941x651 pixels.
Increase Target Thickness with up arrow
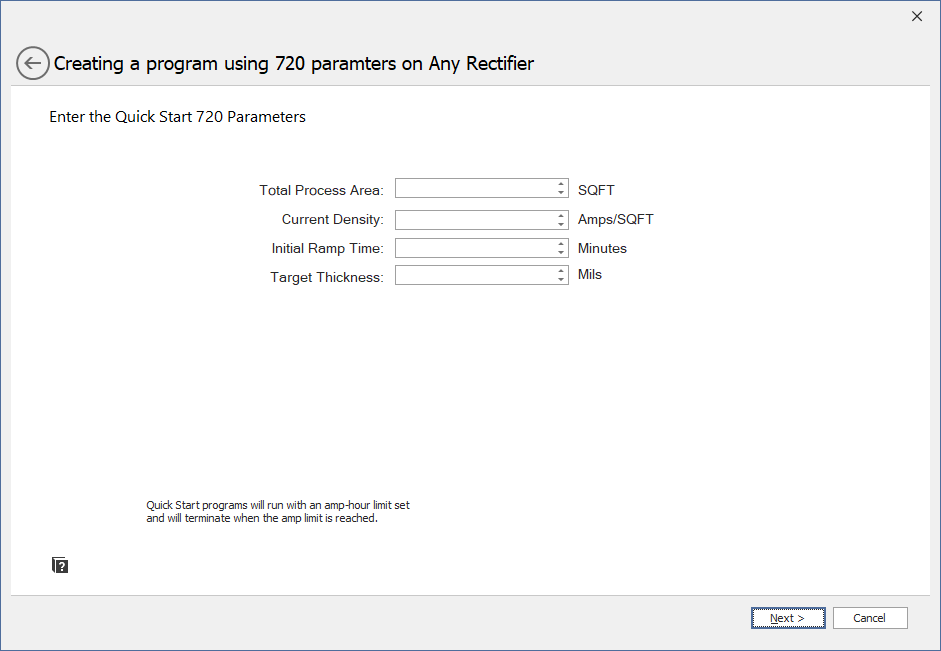(x=561, y=270)
